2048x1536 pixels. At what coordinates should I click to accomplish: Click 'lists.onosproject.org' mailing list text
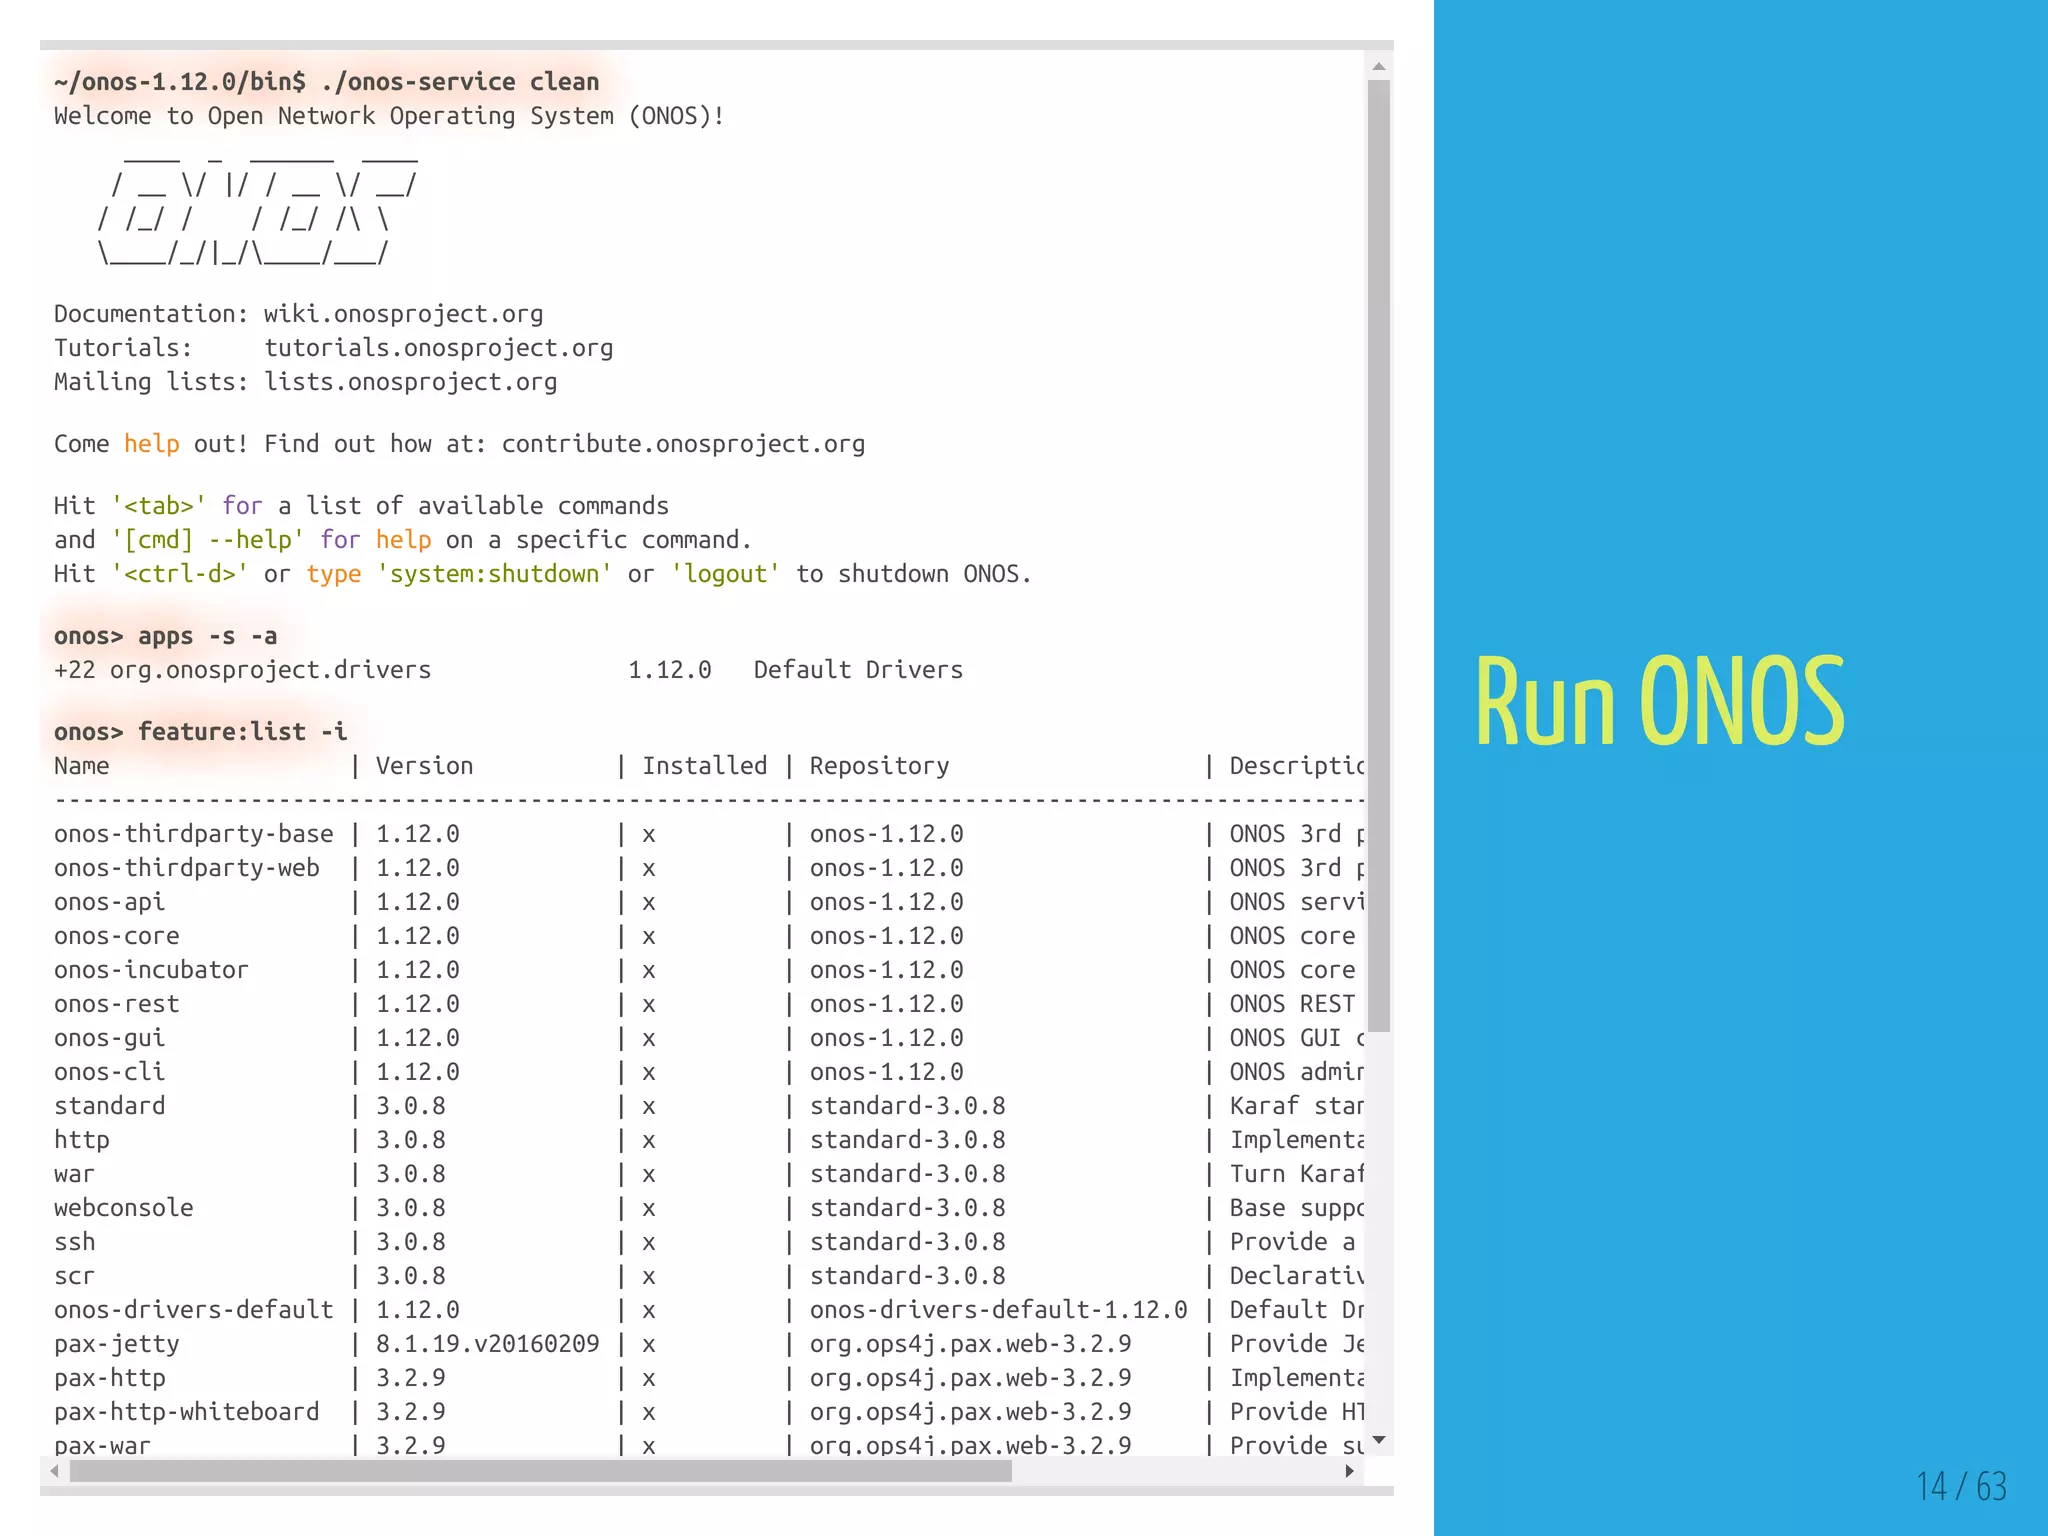click(411, 382)
